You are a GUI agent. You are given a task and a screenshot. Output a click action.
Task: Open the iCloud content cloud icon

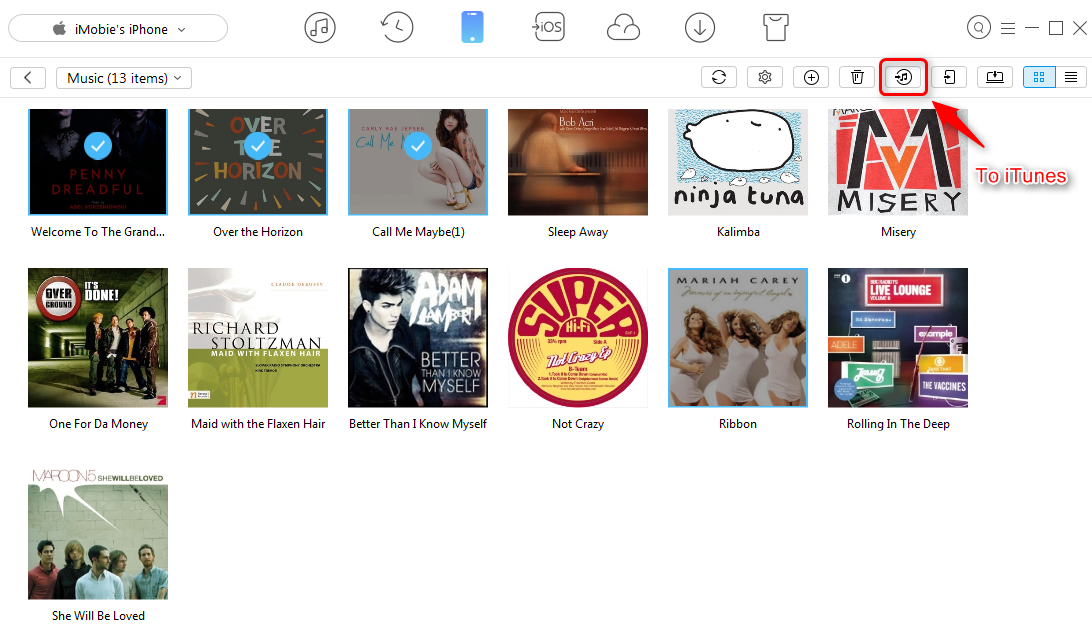(623, 29)
